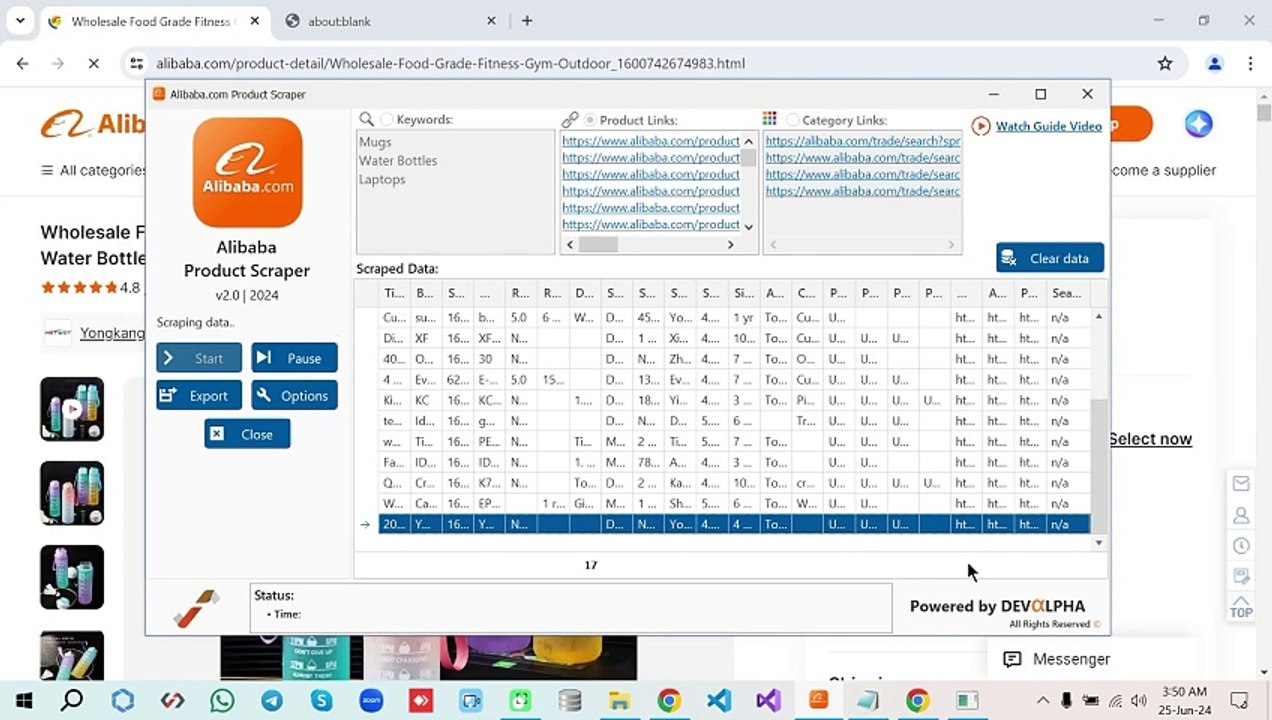Viewport: 1272px width, 720px height.
Task: Click the first category link alibaba.com/trade/search
Action: coord(862,141)
